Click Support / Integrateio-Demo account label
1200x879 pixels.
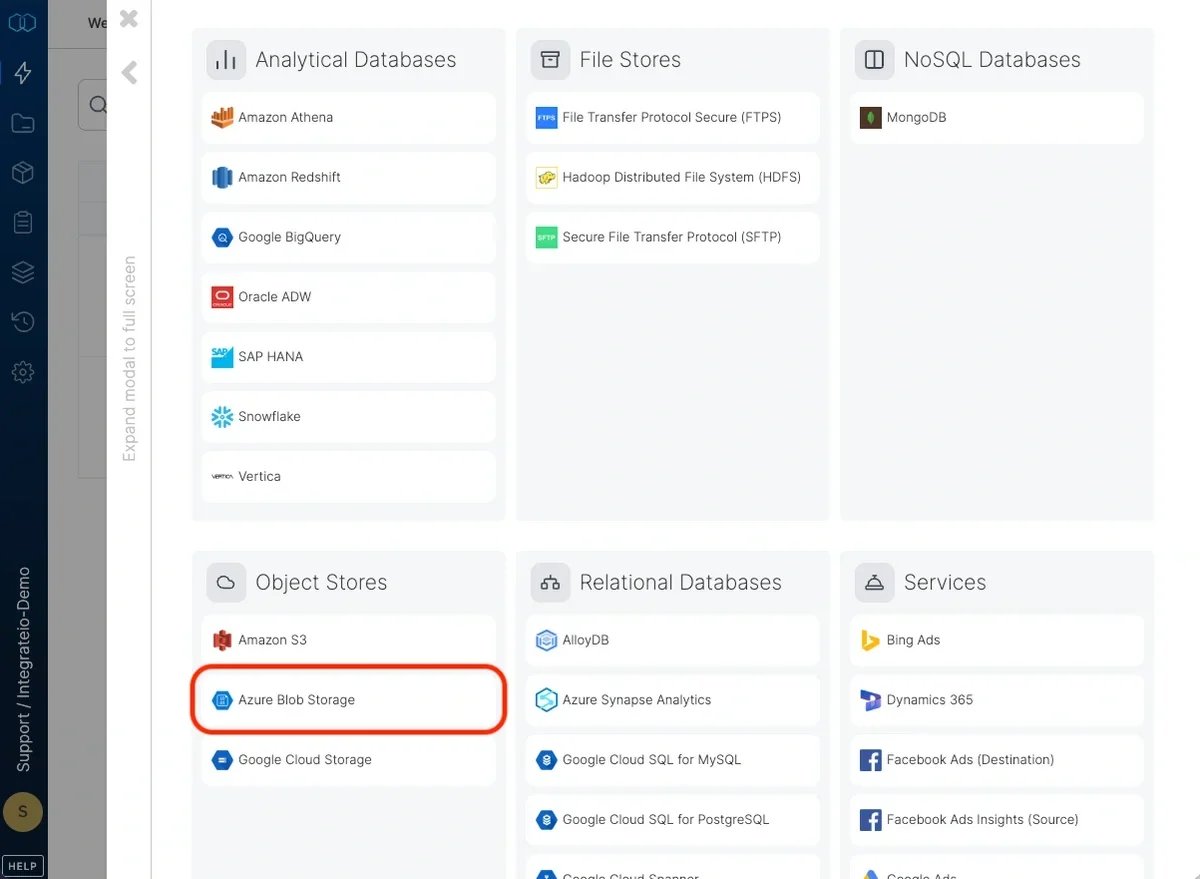(23, 670)
